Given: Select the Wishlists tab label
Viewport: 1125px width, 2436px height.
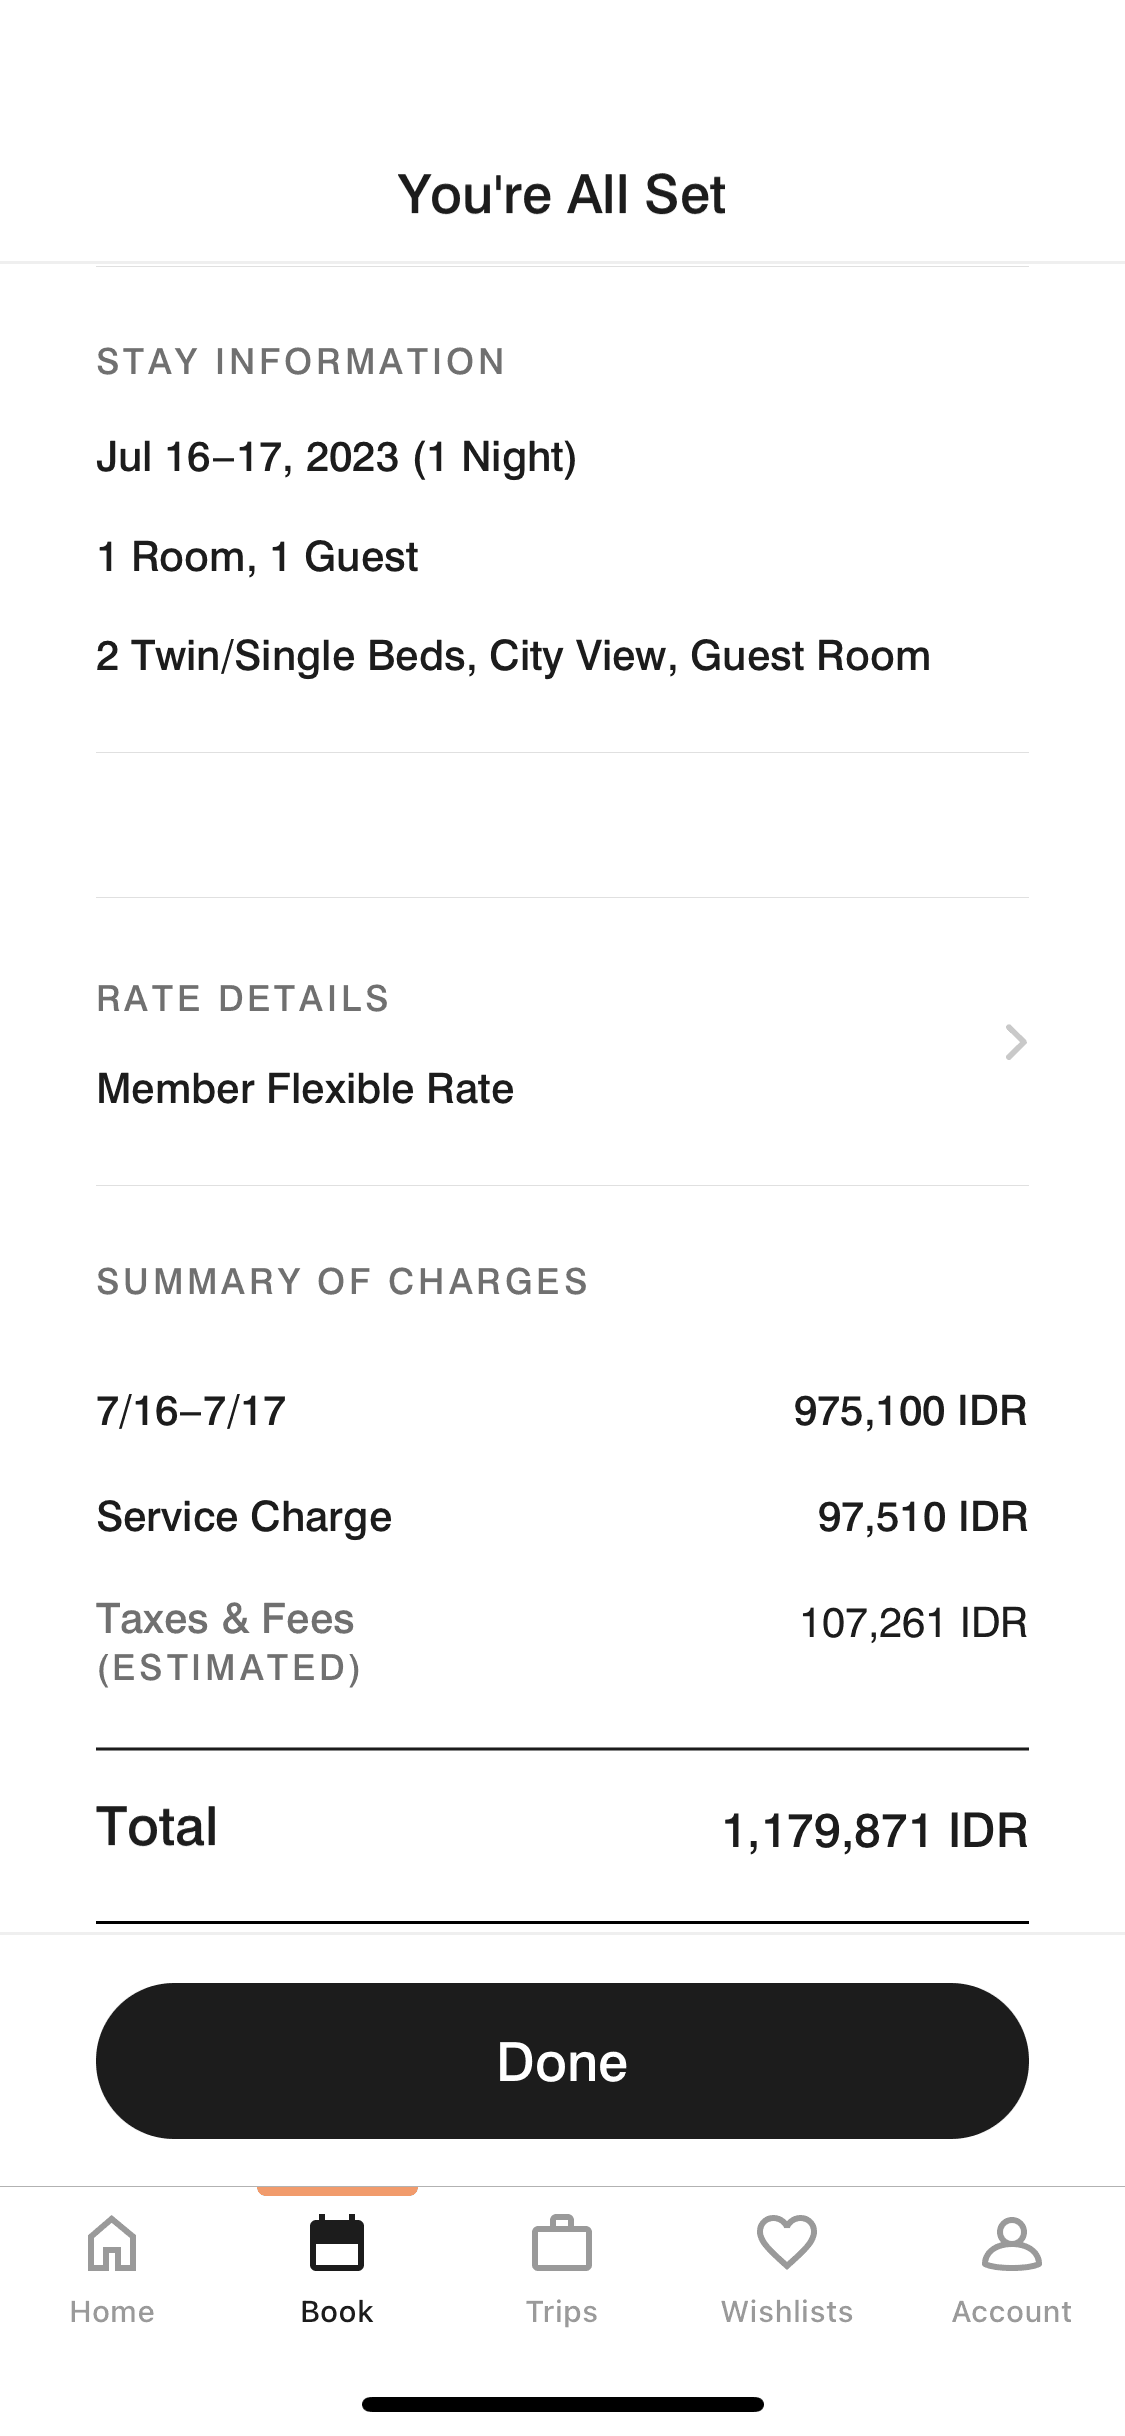Looking at the screenshot, I should [x=787, y=2312].
